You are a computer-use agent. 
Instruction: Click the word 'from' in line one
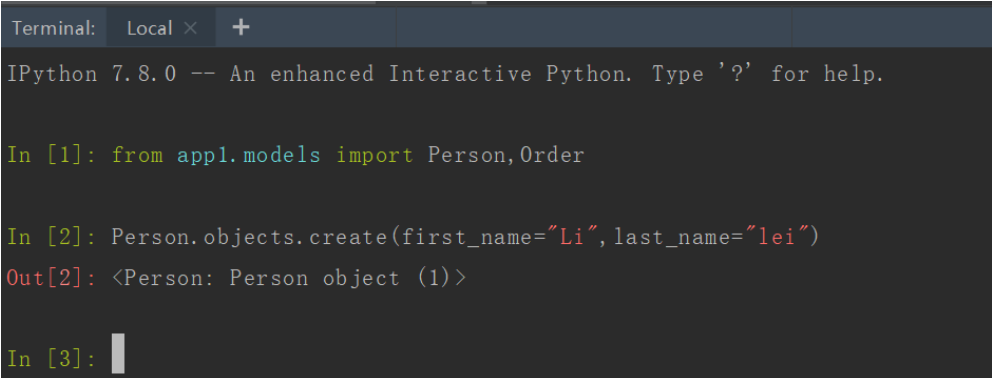(x=137, y=155)
